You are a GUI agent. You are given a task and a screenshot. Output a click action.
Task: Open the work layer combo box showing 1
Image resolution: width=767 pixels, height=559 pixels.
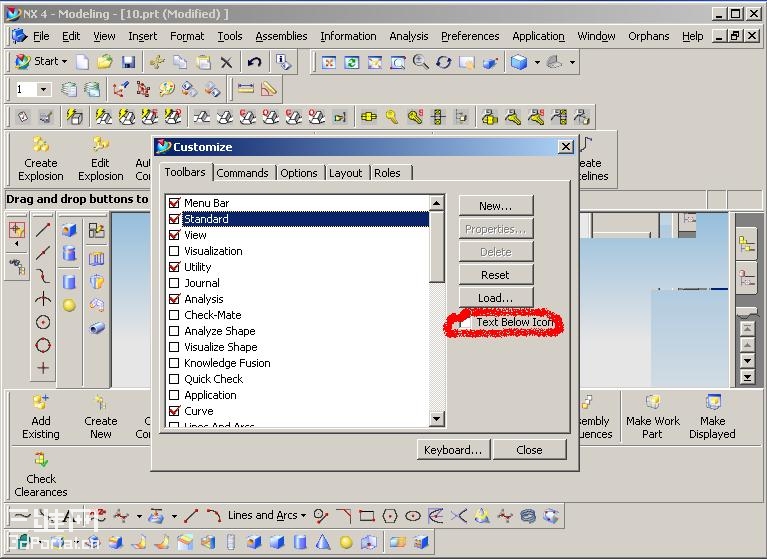pyautogui.click(x=32, y=89)
